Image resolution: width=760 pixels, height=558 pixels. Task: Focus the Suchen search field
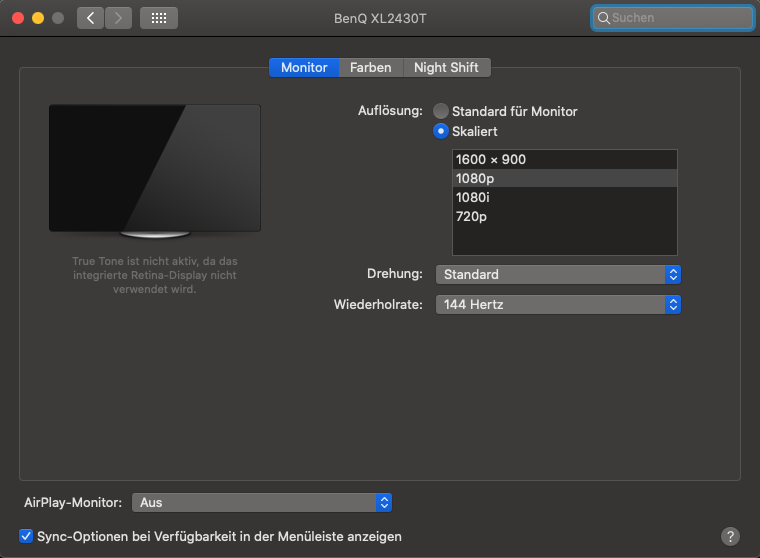coord(672,18)
